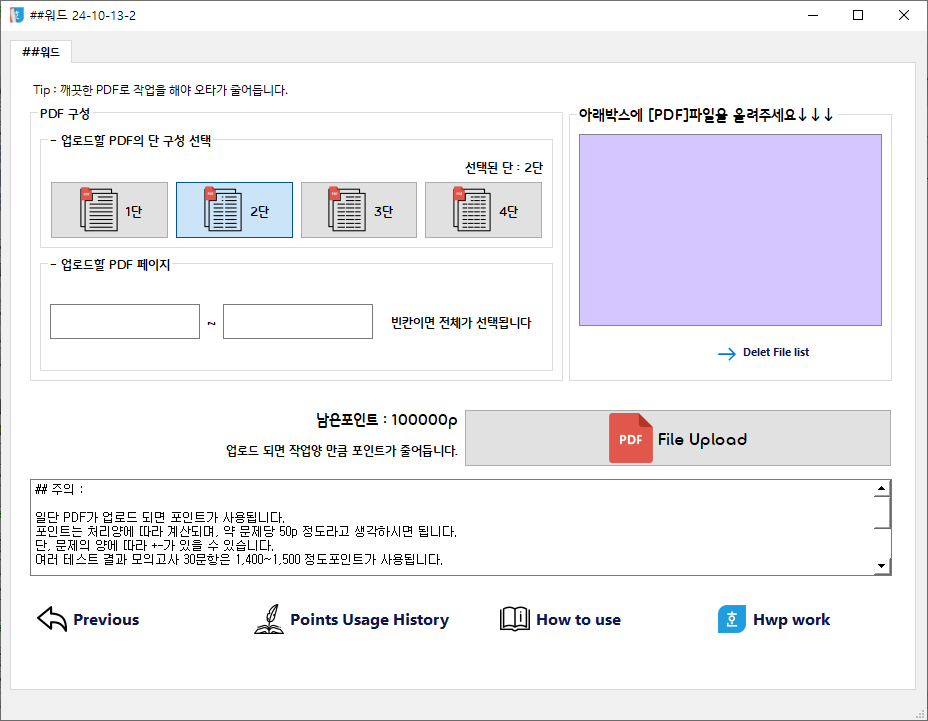Click the 3단 document page icon
The width and height of the screenshot is (928, 721).
[347, 209]
